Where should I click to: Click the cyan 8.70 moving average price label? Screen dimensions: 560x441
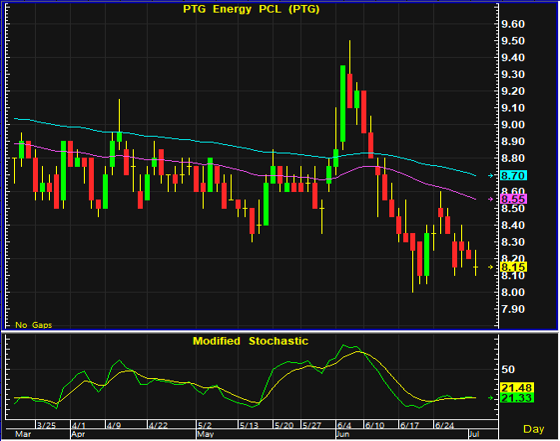[x=513, y=175]
